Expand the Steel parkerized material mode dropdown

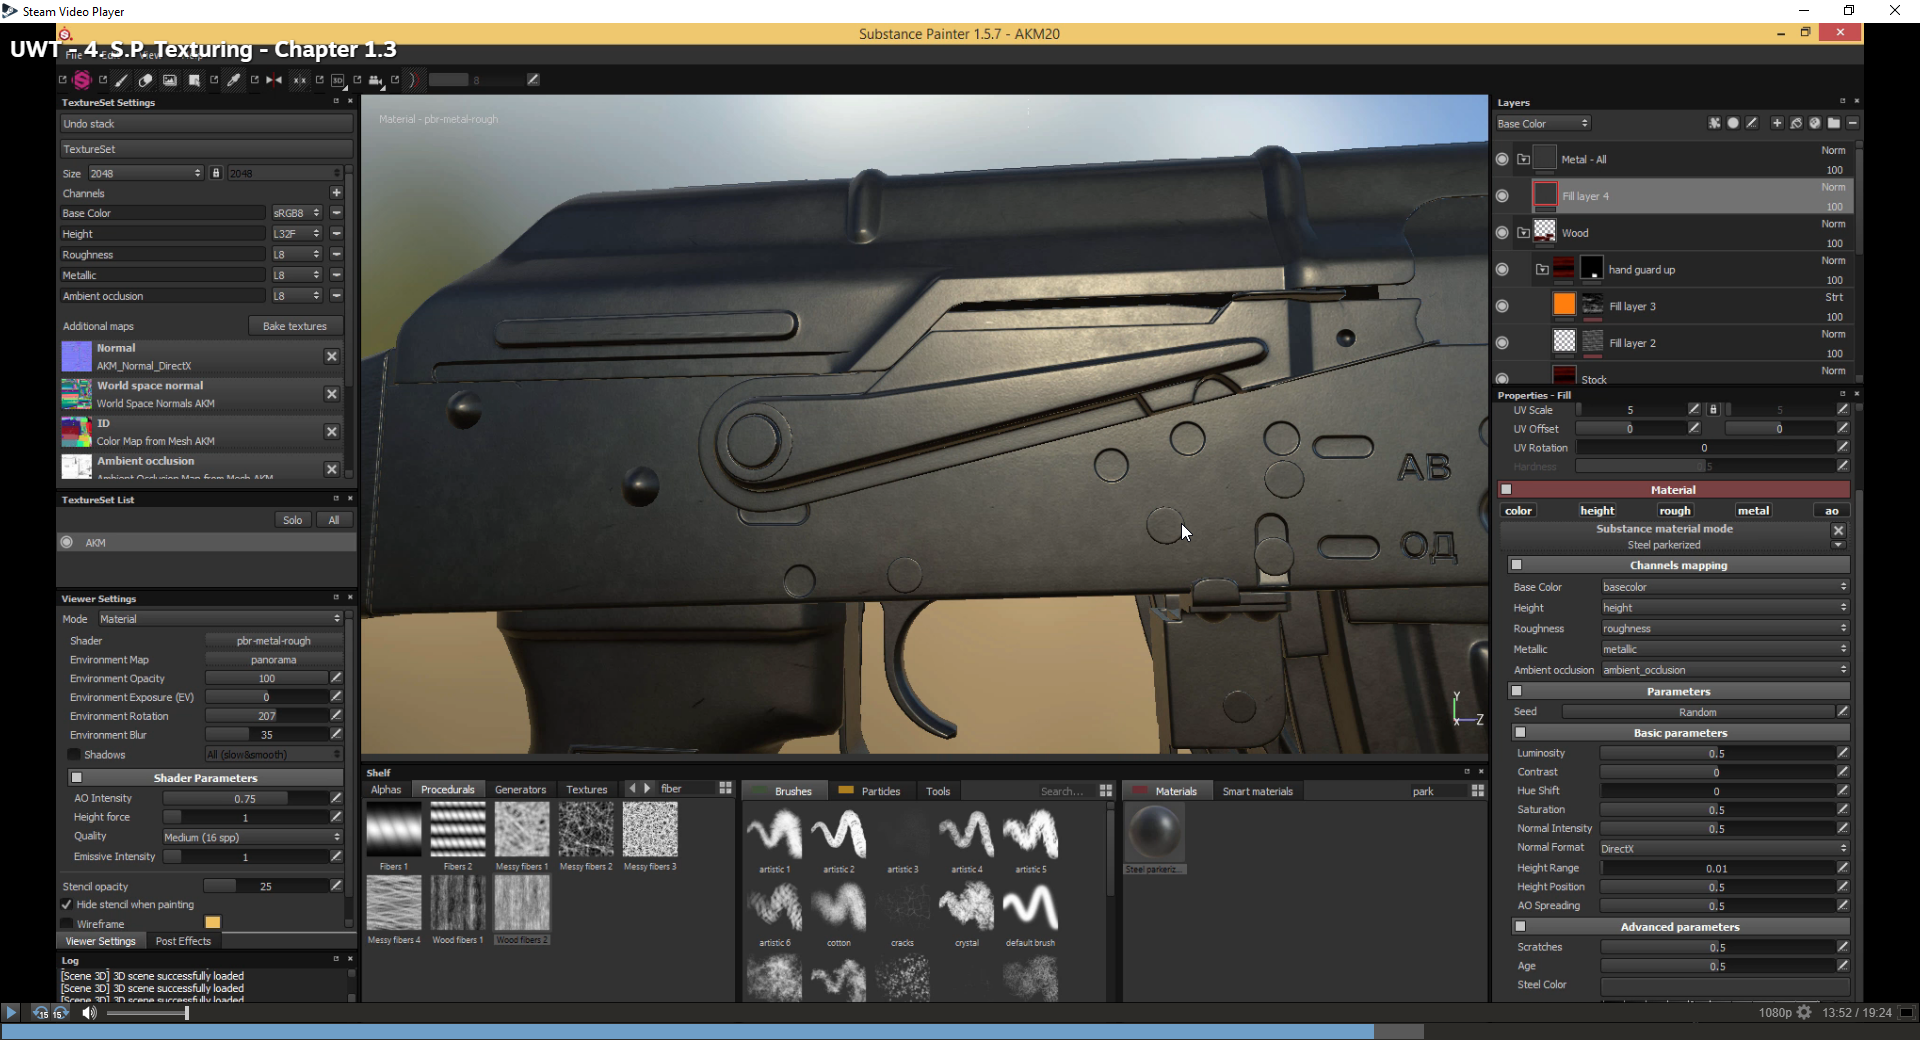click(x=1838, y=545)
